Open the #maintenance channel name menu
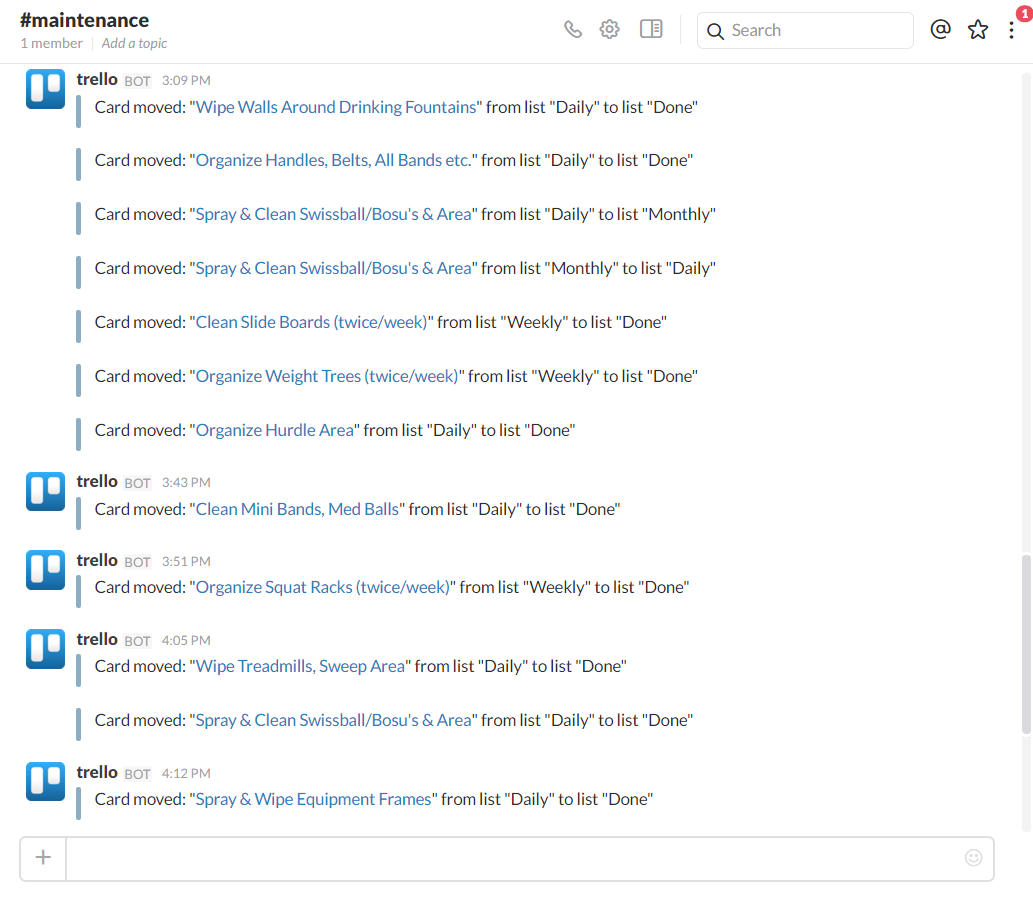Image resolution: width=1033 pixels, height=904 pixels. (x=84, y=19)
